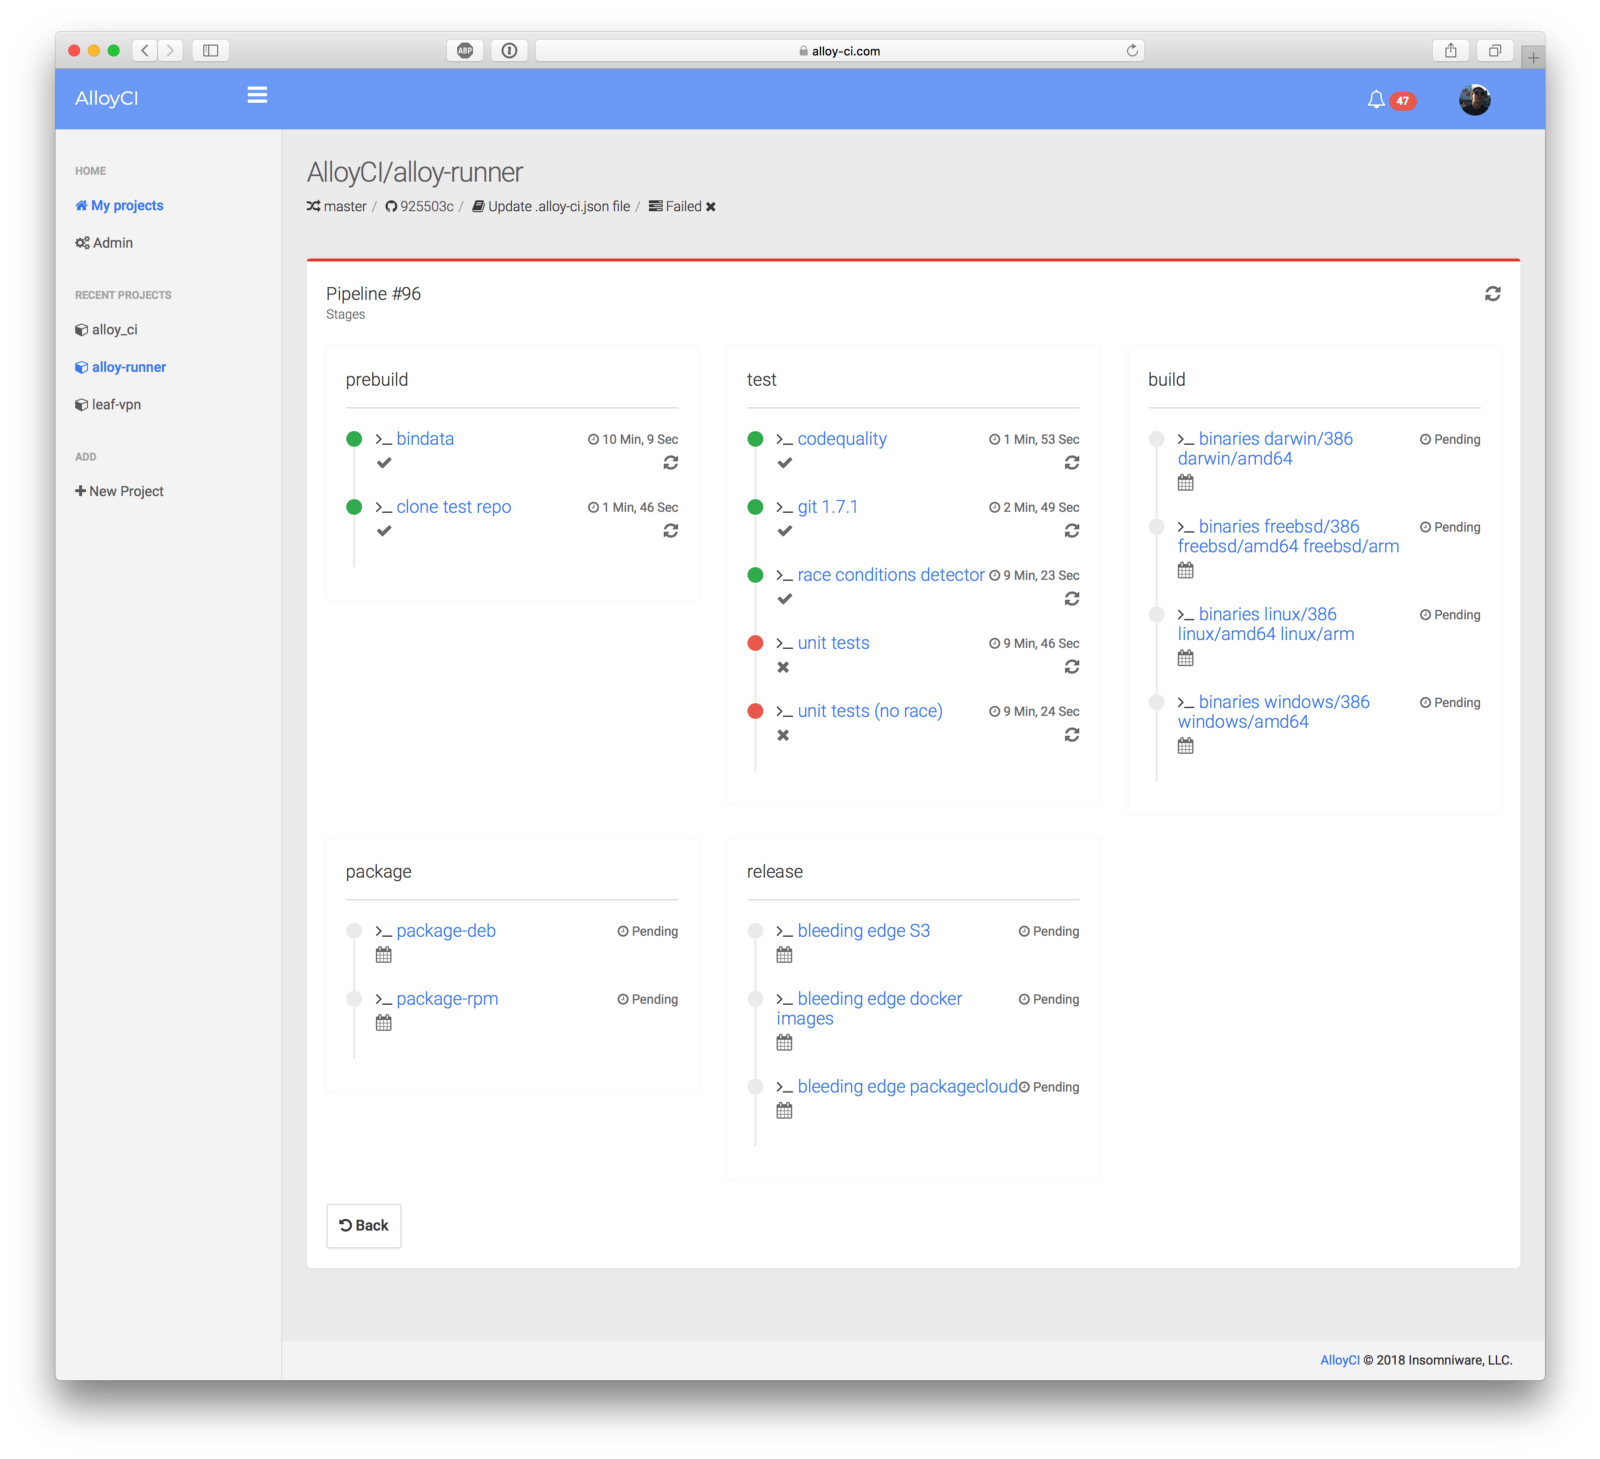Retry the clone test repo job

pyautogui.click(x=671, y=531)
